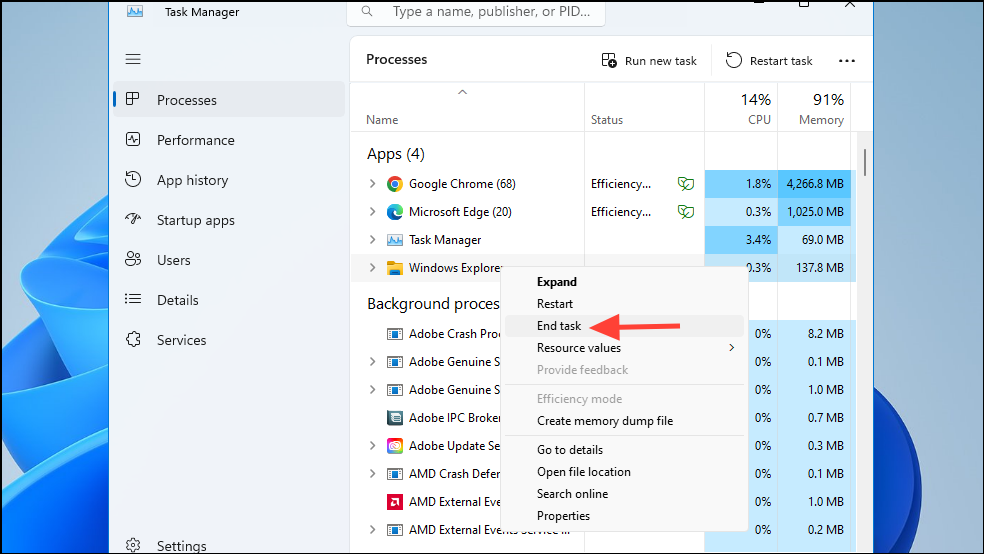Viewport: 984px width, 554px height.
Task: Expand the Google Chrome process group
Action: pos(372,184)
